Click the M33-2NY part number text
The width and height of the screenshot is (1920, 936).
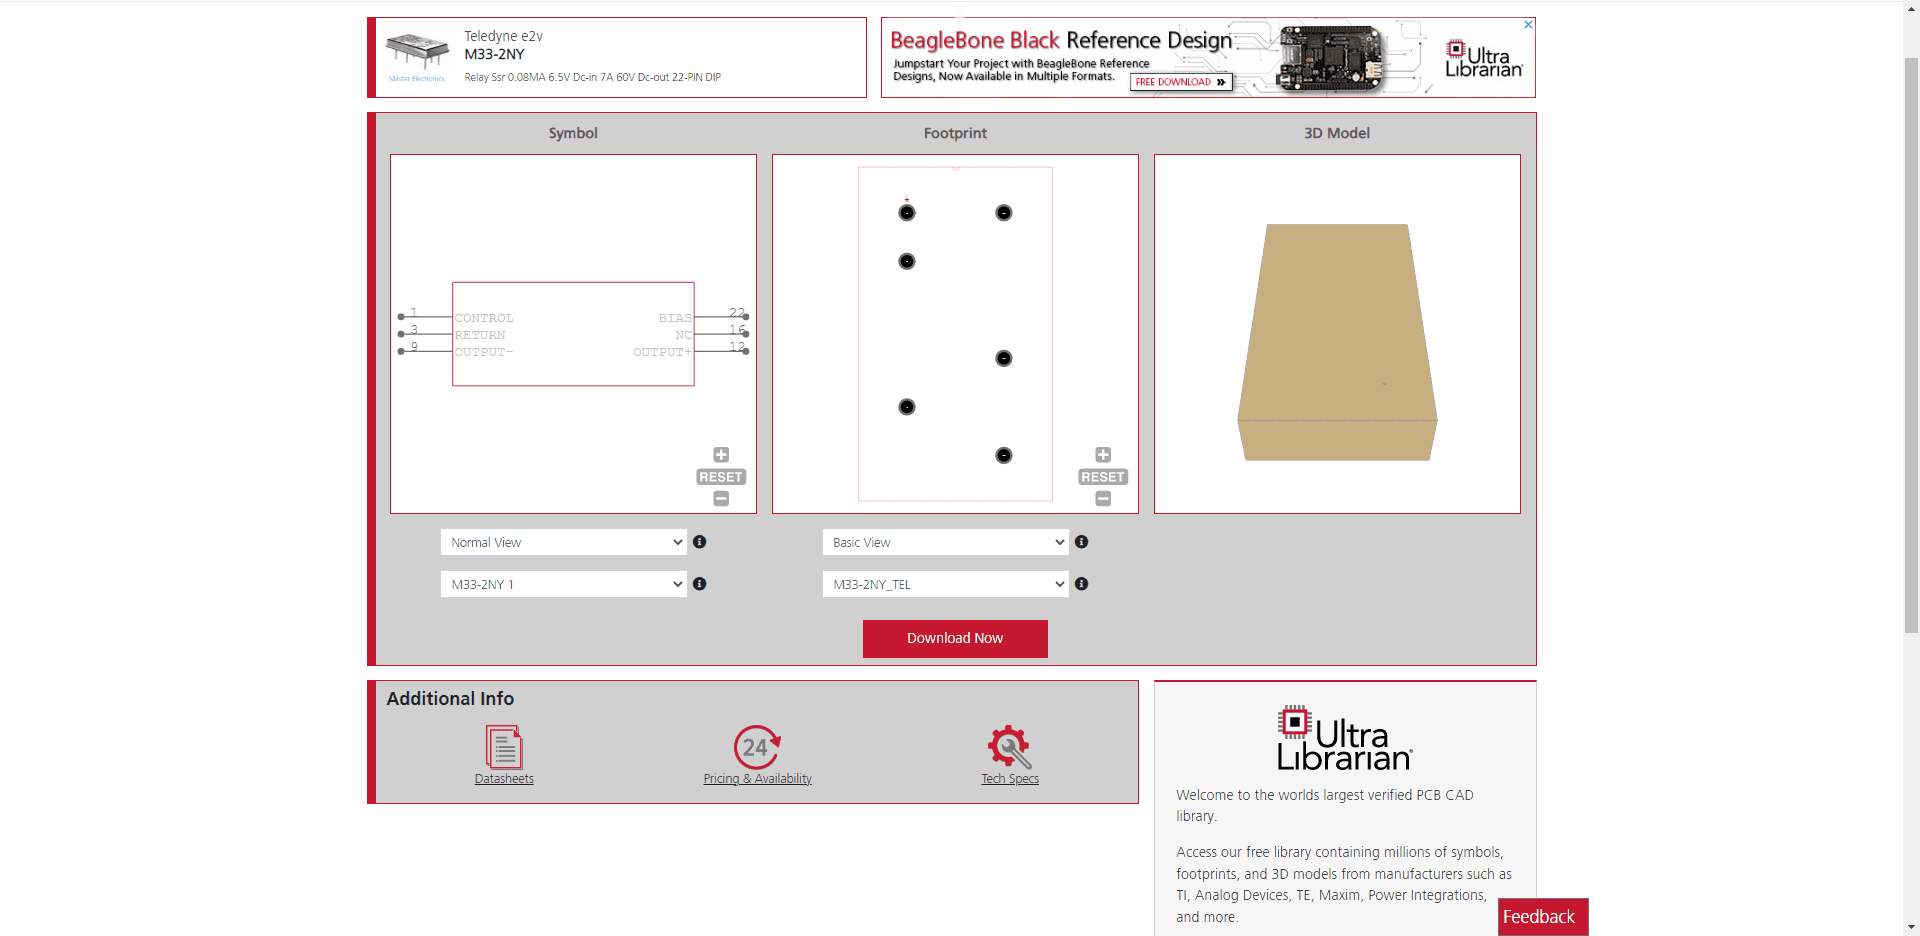[494, 54]
